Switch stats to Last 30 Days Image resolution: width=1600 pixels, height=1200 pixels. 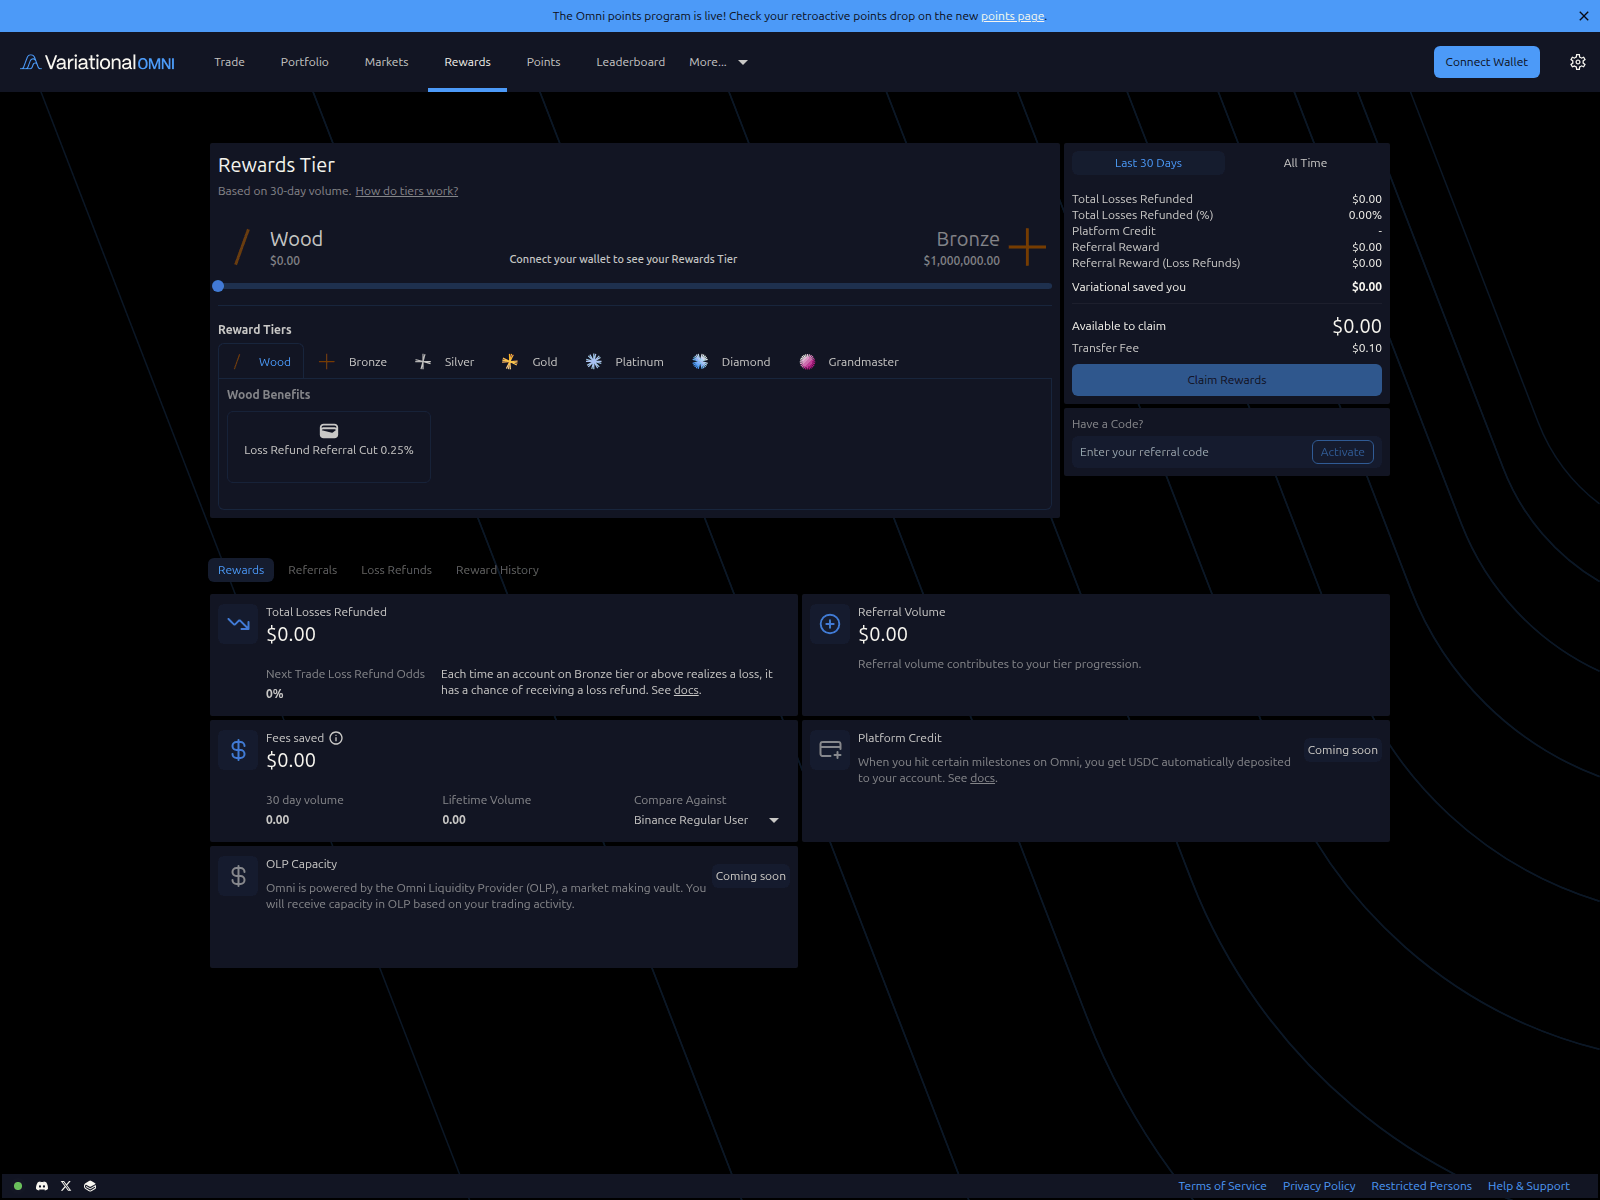[x=1148, y=163]
